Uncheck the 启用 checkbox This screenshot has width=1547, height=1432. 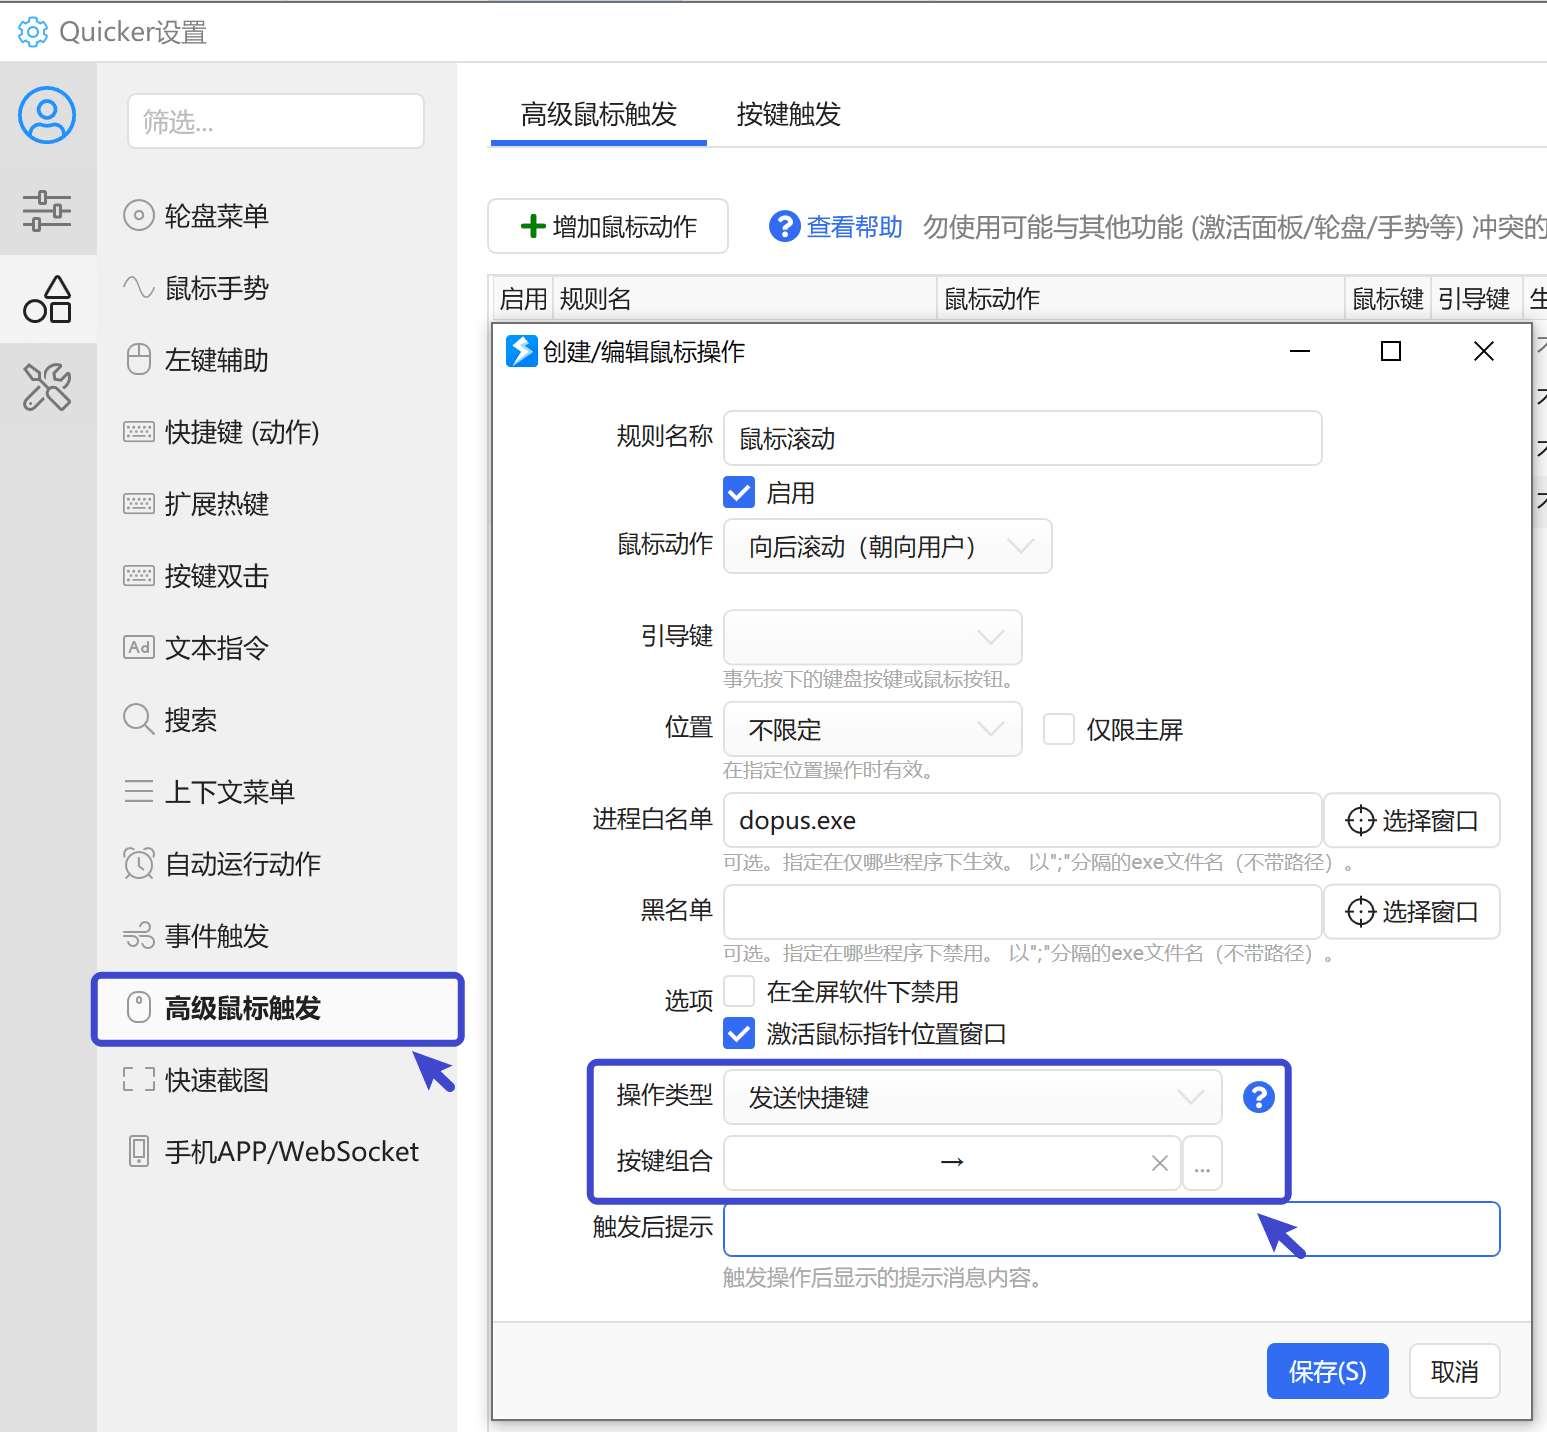click(x=739, y=493)
